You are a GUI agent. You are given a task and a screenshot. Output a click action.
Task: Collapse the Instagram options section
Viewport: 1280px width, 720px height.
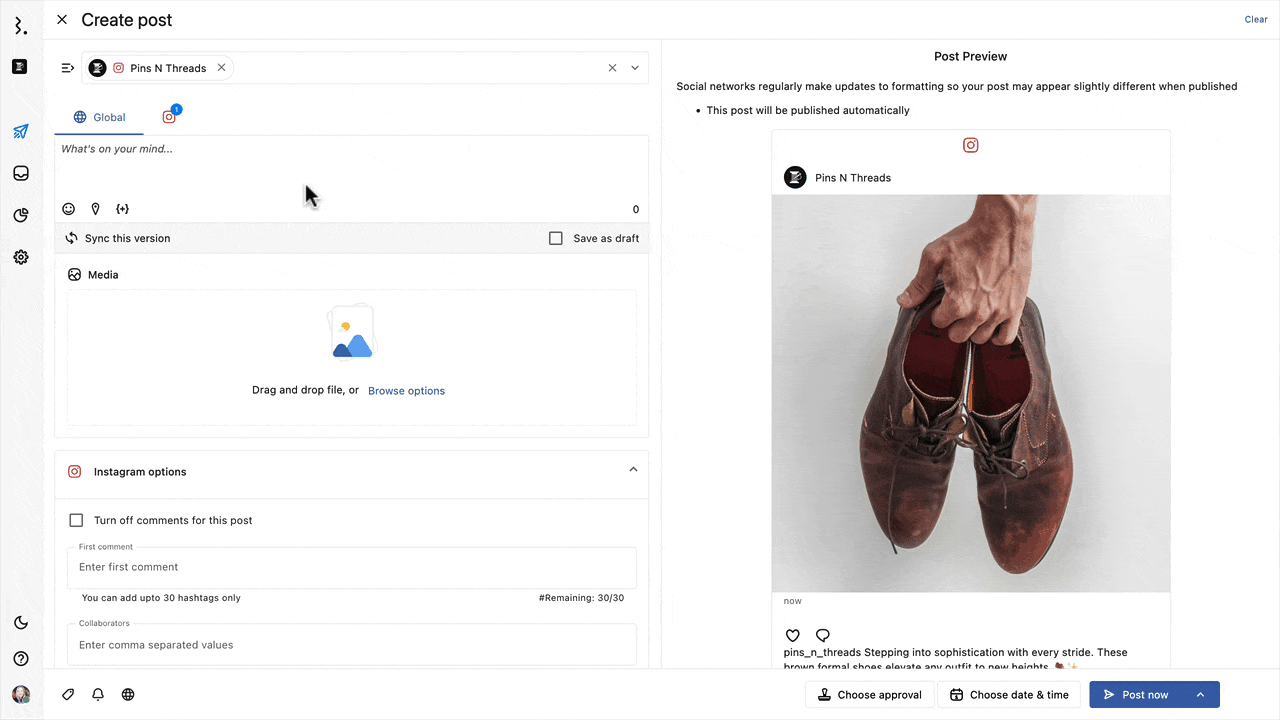pyautogui.click(x=633, y=470)
